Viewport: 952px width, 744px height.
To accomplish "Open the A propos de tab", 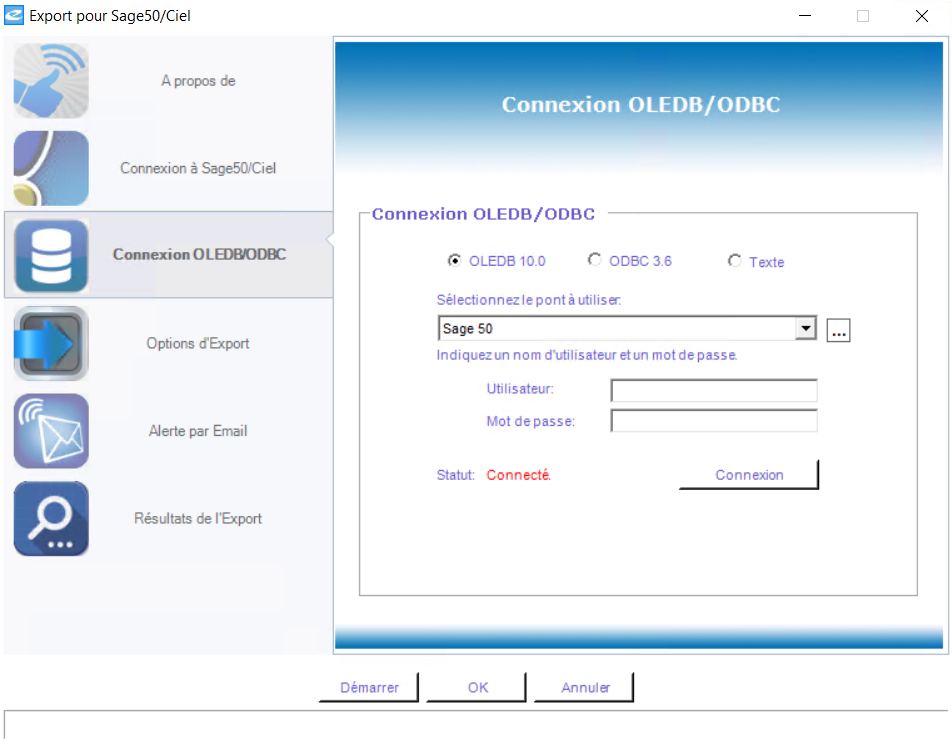I will click(x=198, y=81).
